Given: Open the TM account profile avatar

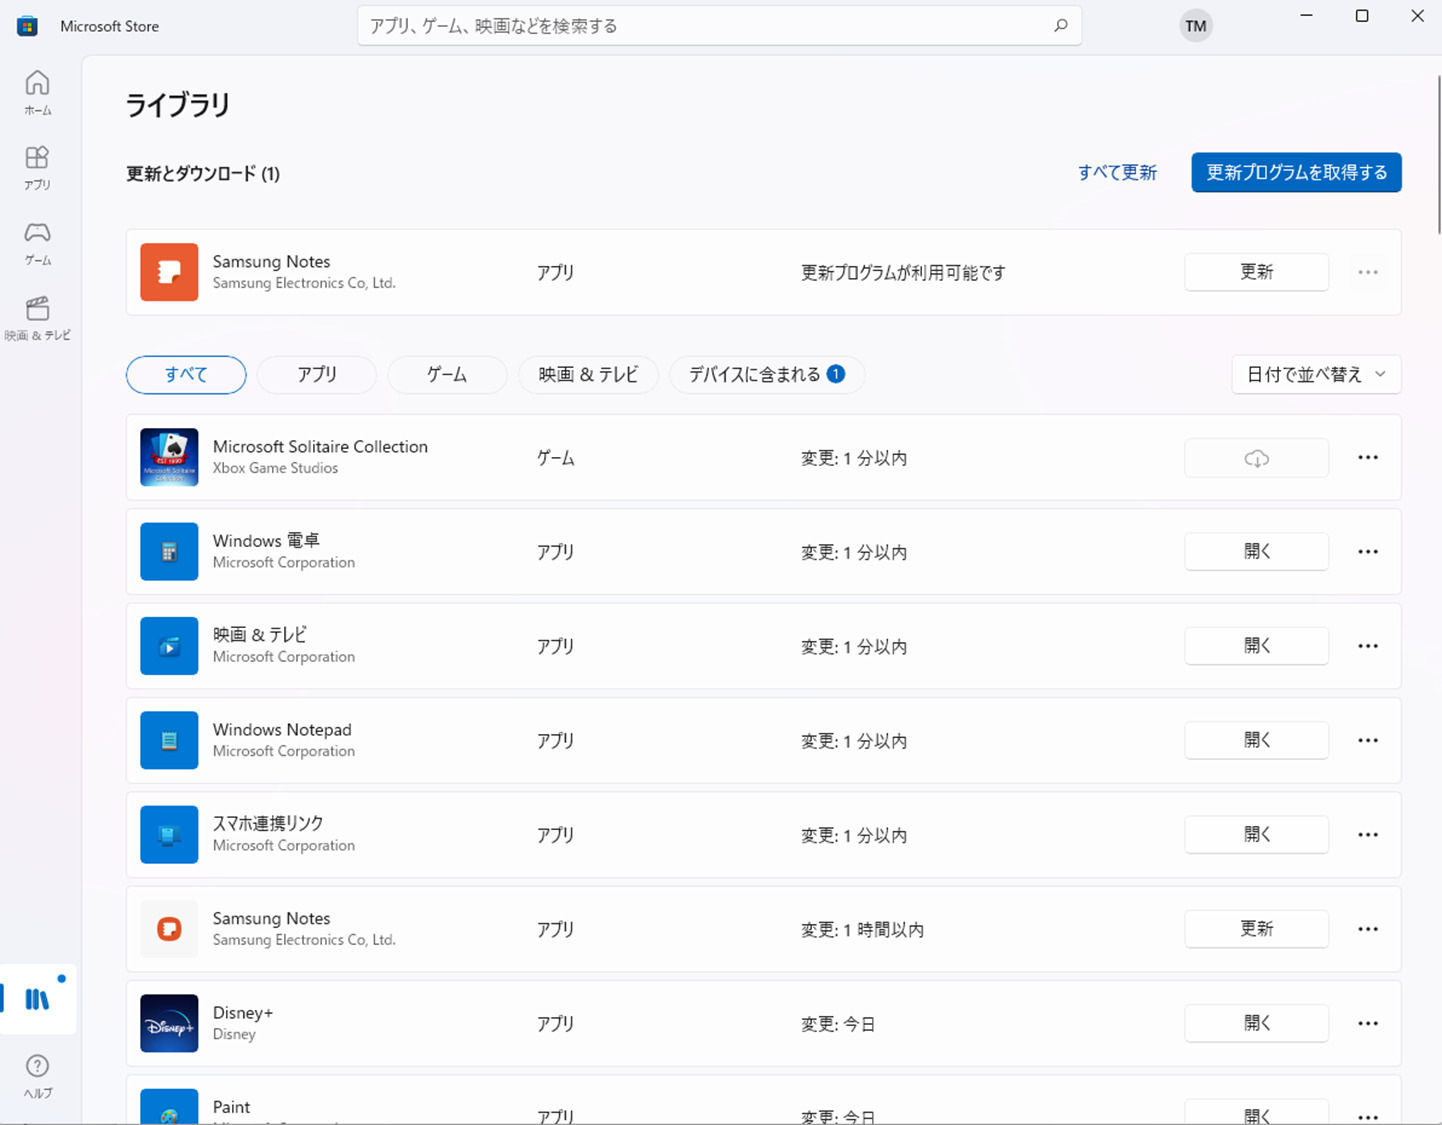Looking at the screenshot, I should tap(1196, 26).
